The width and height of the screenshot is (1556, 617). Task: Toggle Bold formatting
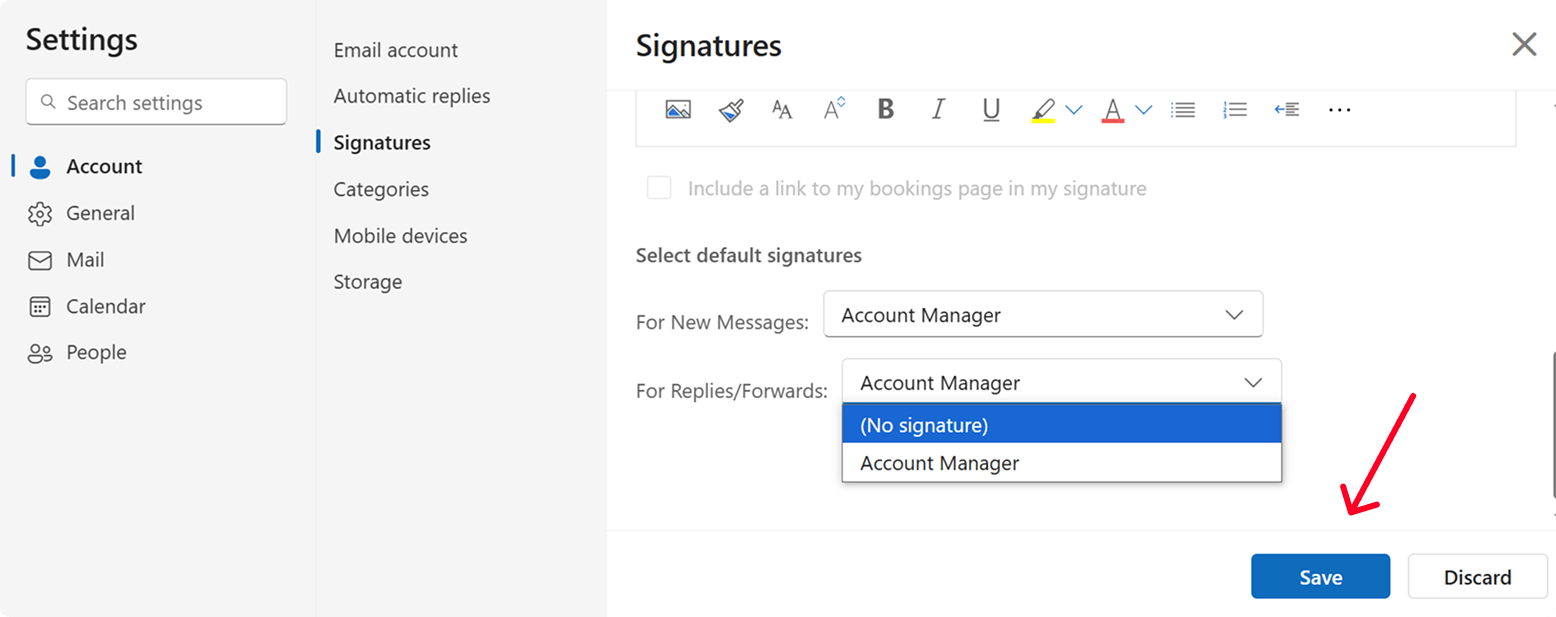[x=885, y=109]
